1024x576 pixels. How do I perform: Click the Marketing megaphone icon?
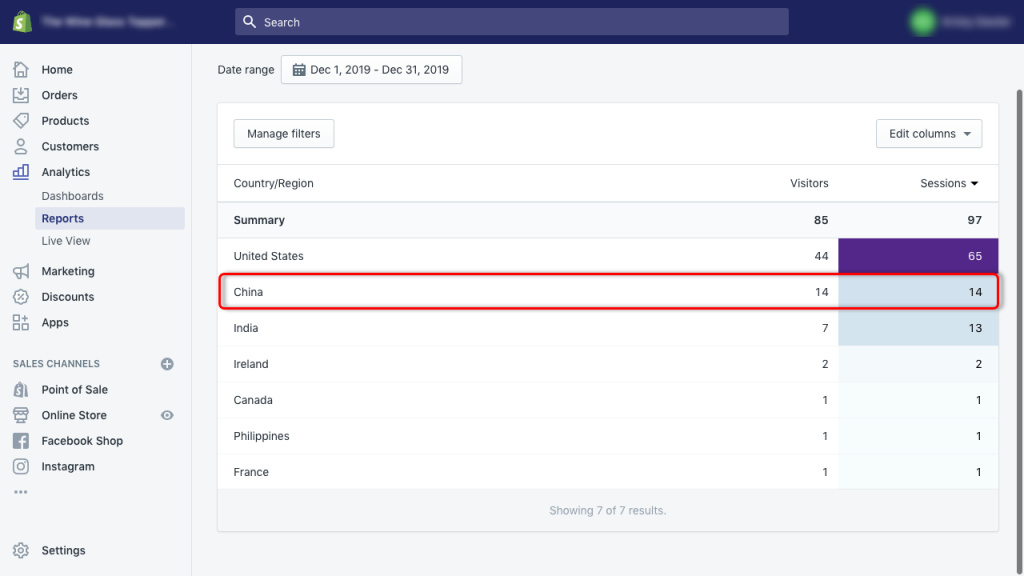point(21,271)
